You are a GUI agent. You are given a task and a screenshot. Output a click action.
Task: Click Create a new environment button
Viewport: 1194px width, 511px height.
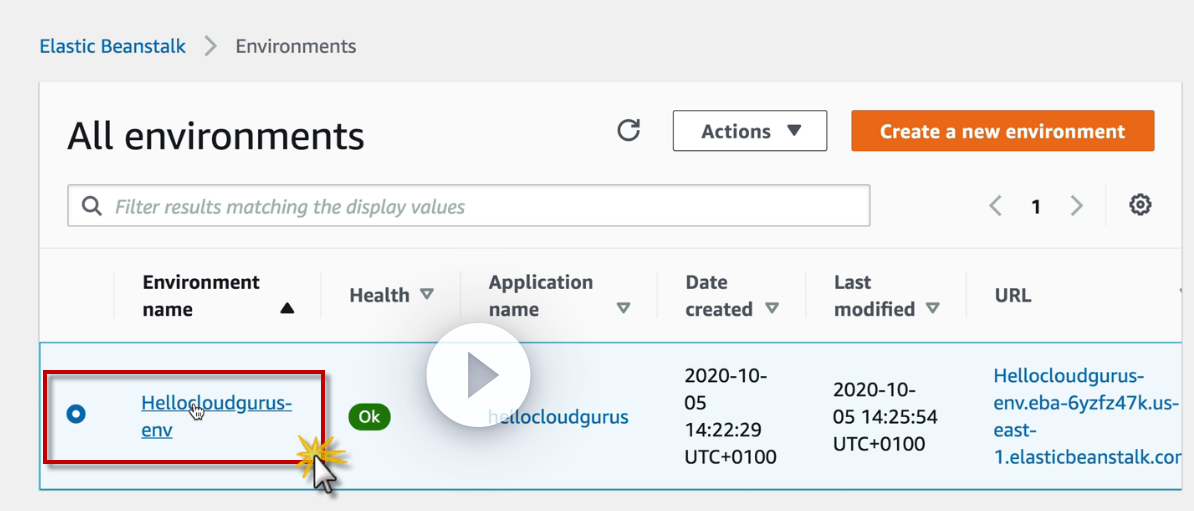pyautogui.click(x=1002, y=131)
